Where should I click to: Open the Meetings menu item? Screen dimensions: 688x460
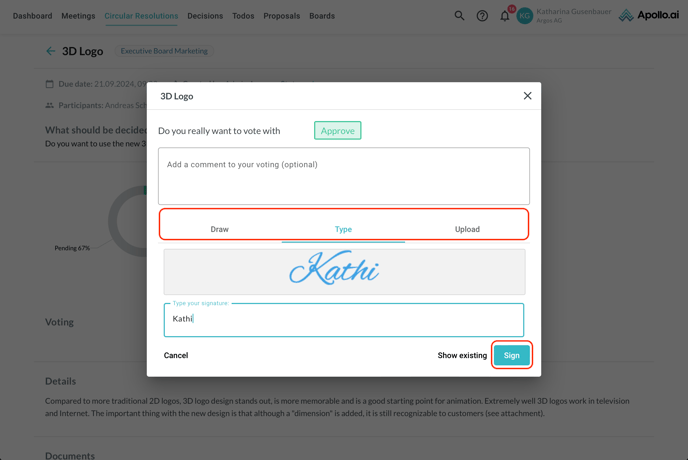point(78,16)
